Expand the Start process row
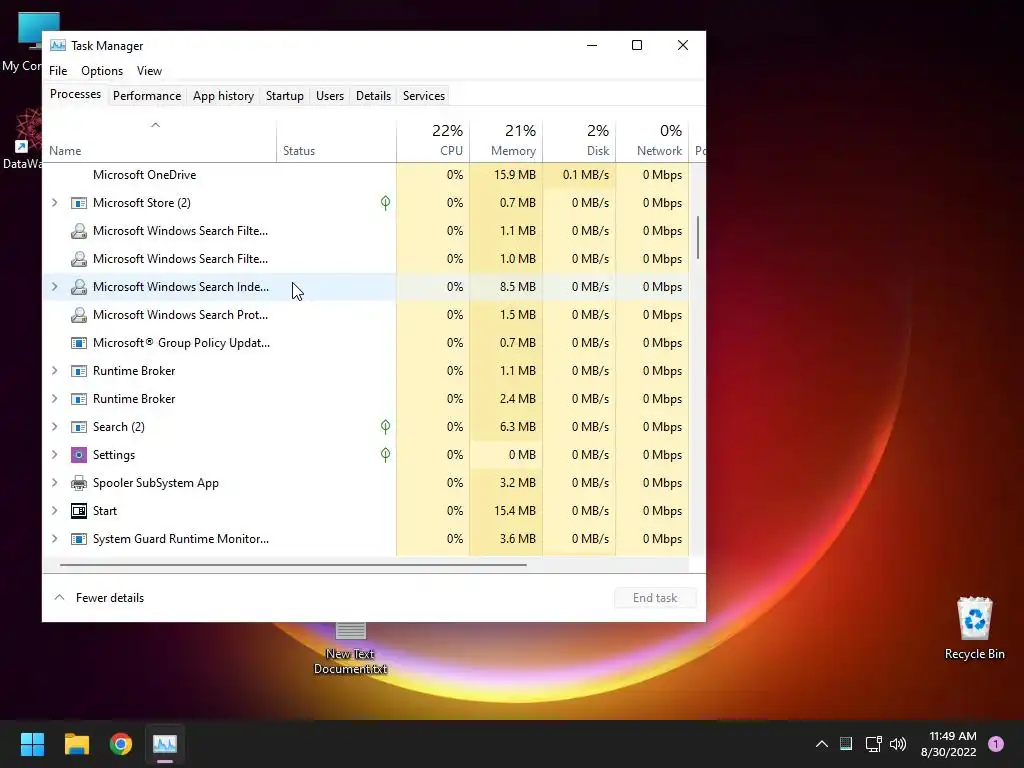 coord(55,511)
